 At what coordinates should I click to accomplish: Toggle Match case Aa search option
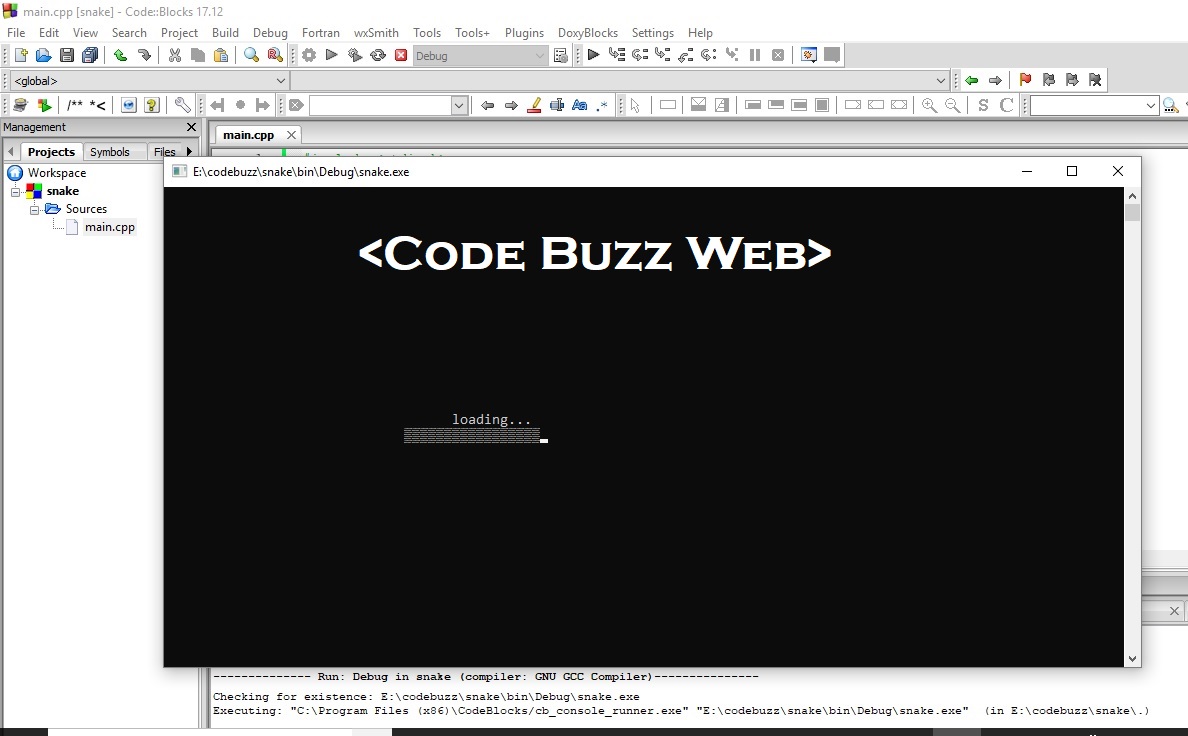click(580, 105)
